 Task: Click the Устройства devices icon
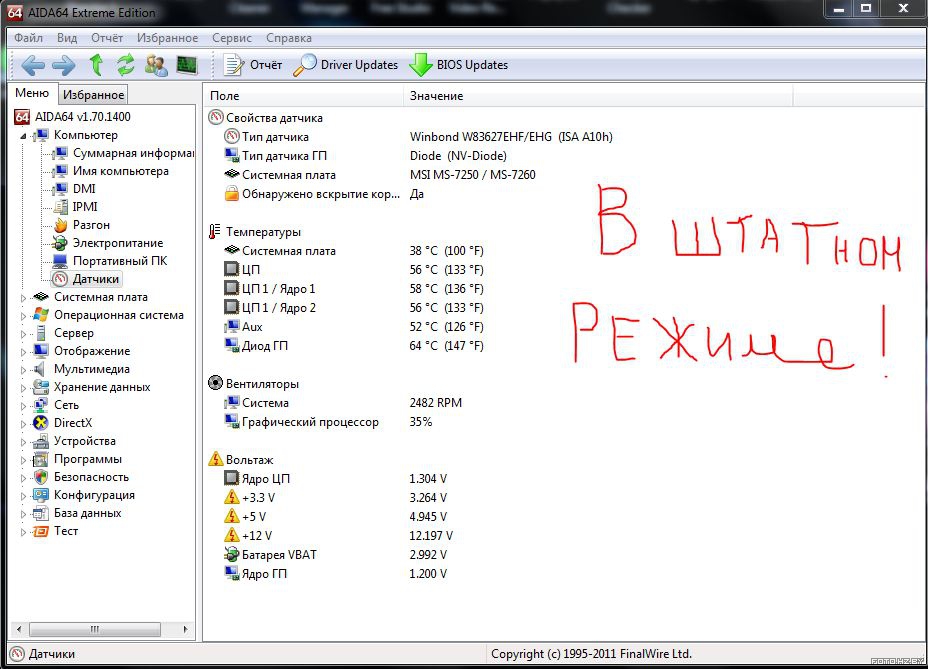point(41,441)
